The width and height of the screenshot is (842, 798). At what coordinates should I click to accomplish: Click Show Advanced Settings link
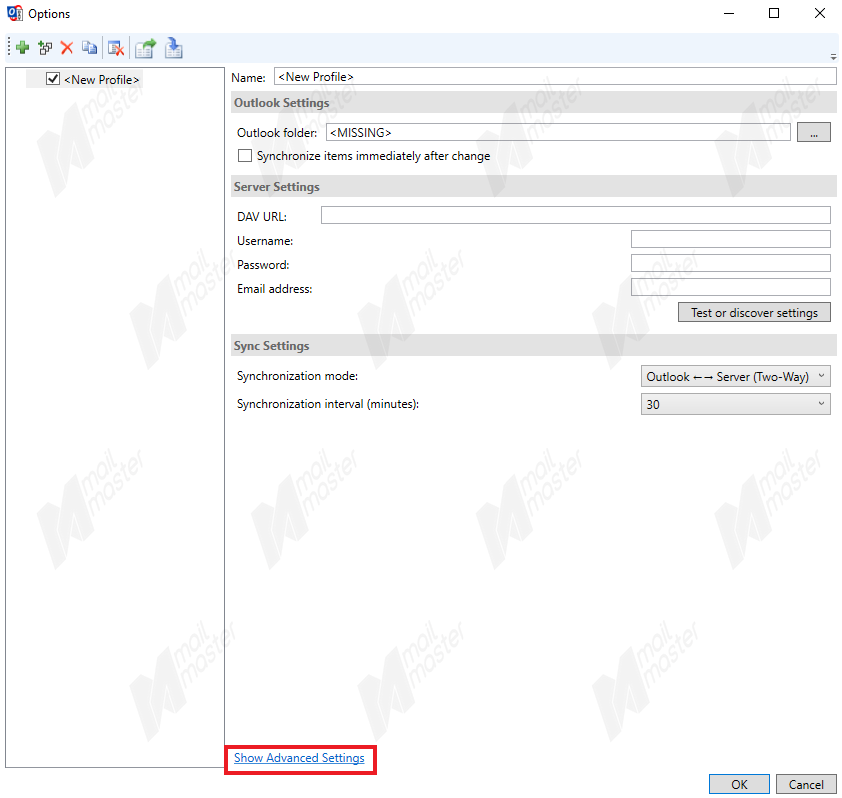coord(299,758)
